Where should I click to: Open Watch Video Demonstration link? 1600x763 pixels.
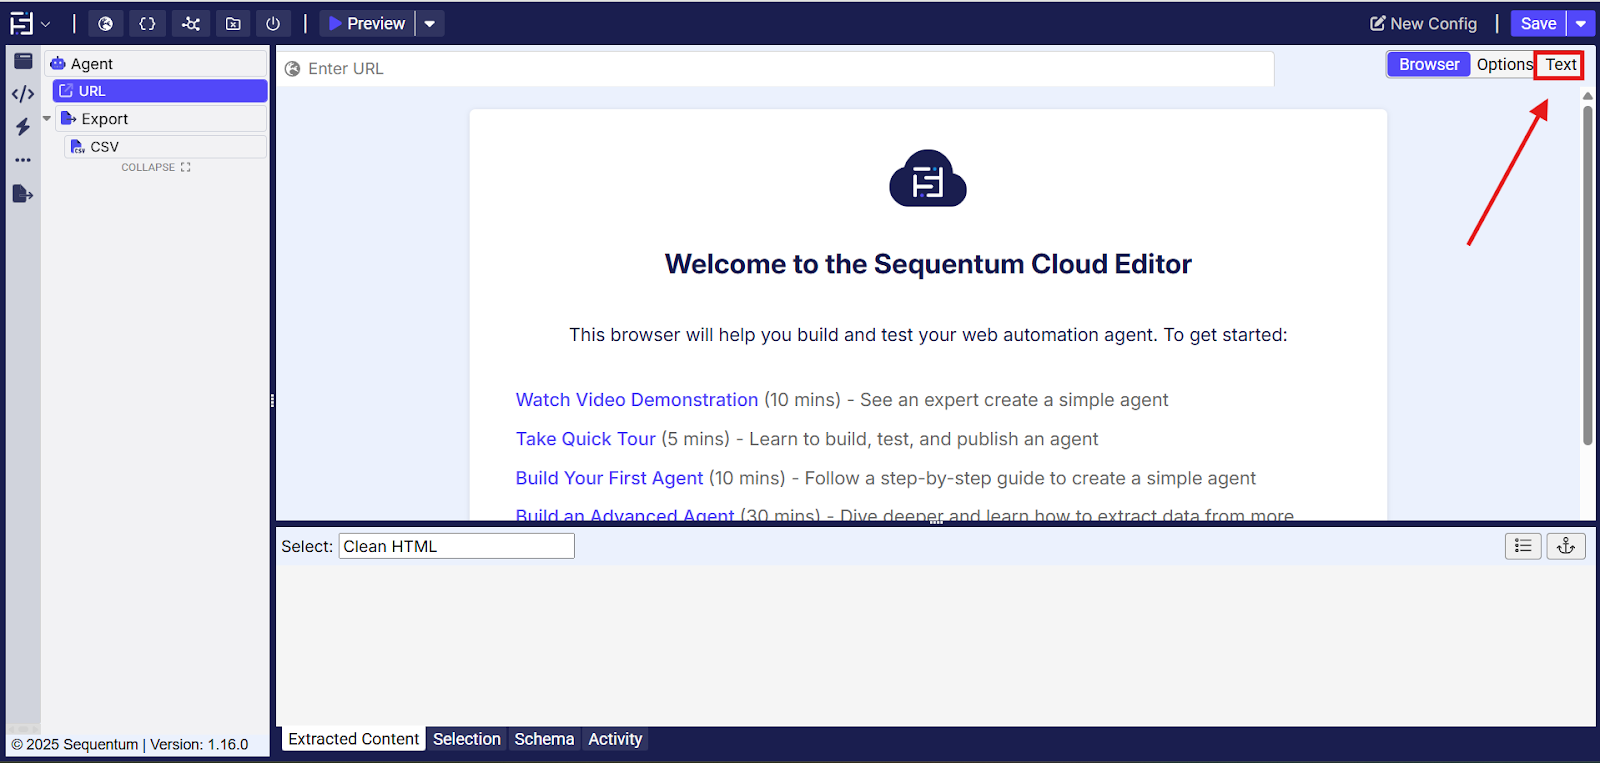point(637,400)
